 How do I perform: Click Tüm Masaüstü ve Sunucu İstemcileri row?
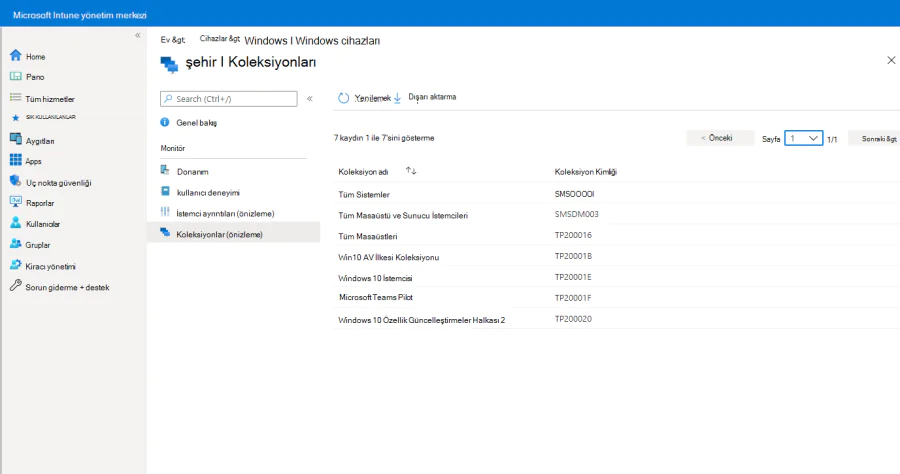[x=616, y=215]
